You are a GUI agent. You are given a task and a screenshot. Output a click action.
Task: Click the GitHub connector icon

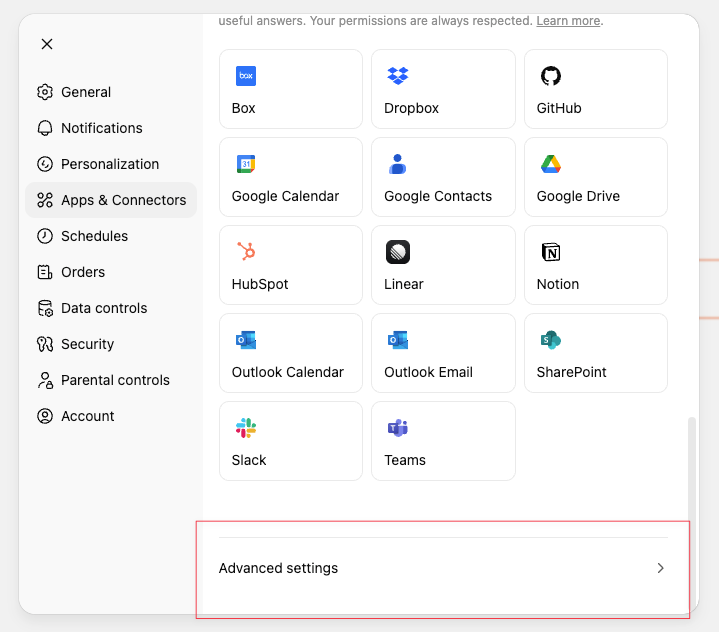(x=551, y=76)
